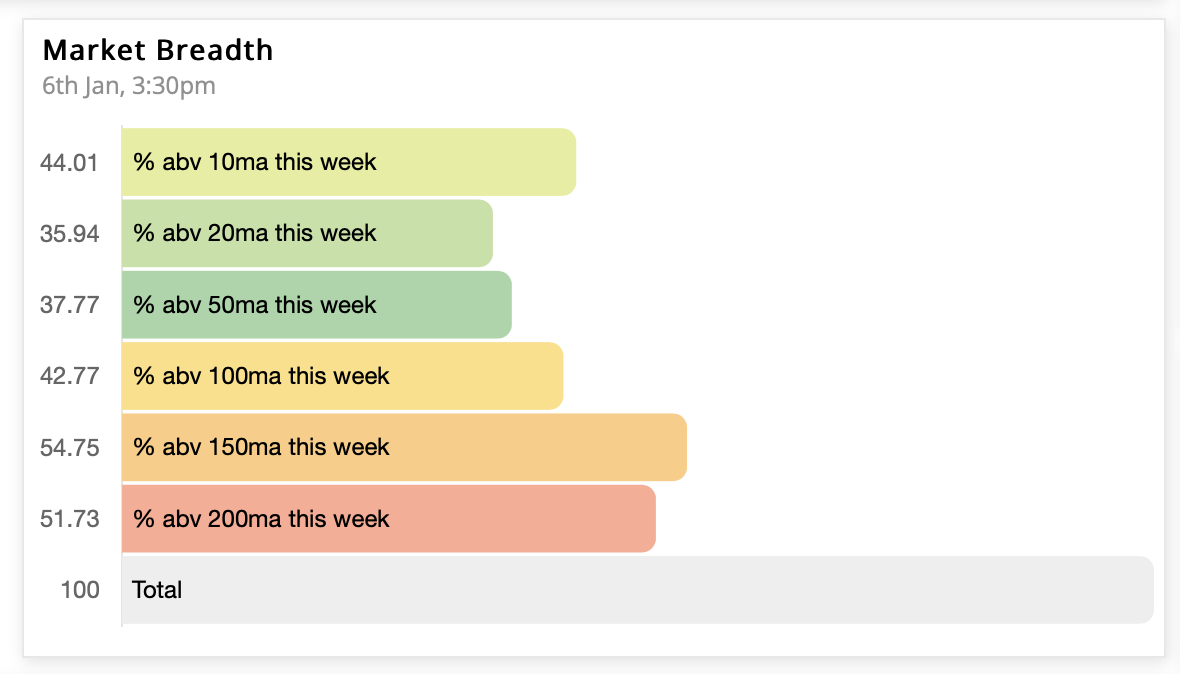Click the 'Total' text label
This screenshot has width=1180, height=674.
(x=157, y=590)
